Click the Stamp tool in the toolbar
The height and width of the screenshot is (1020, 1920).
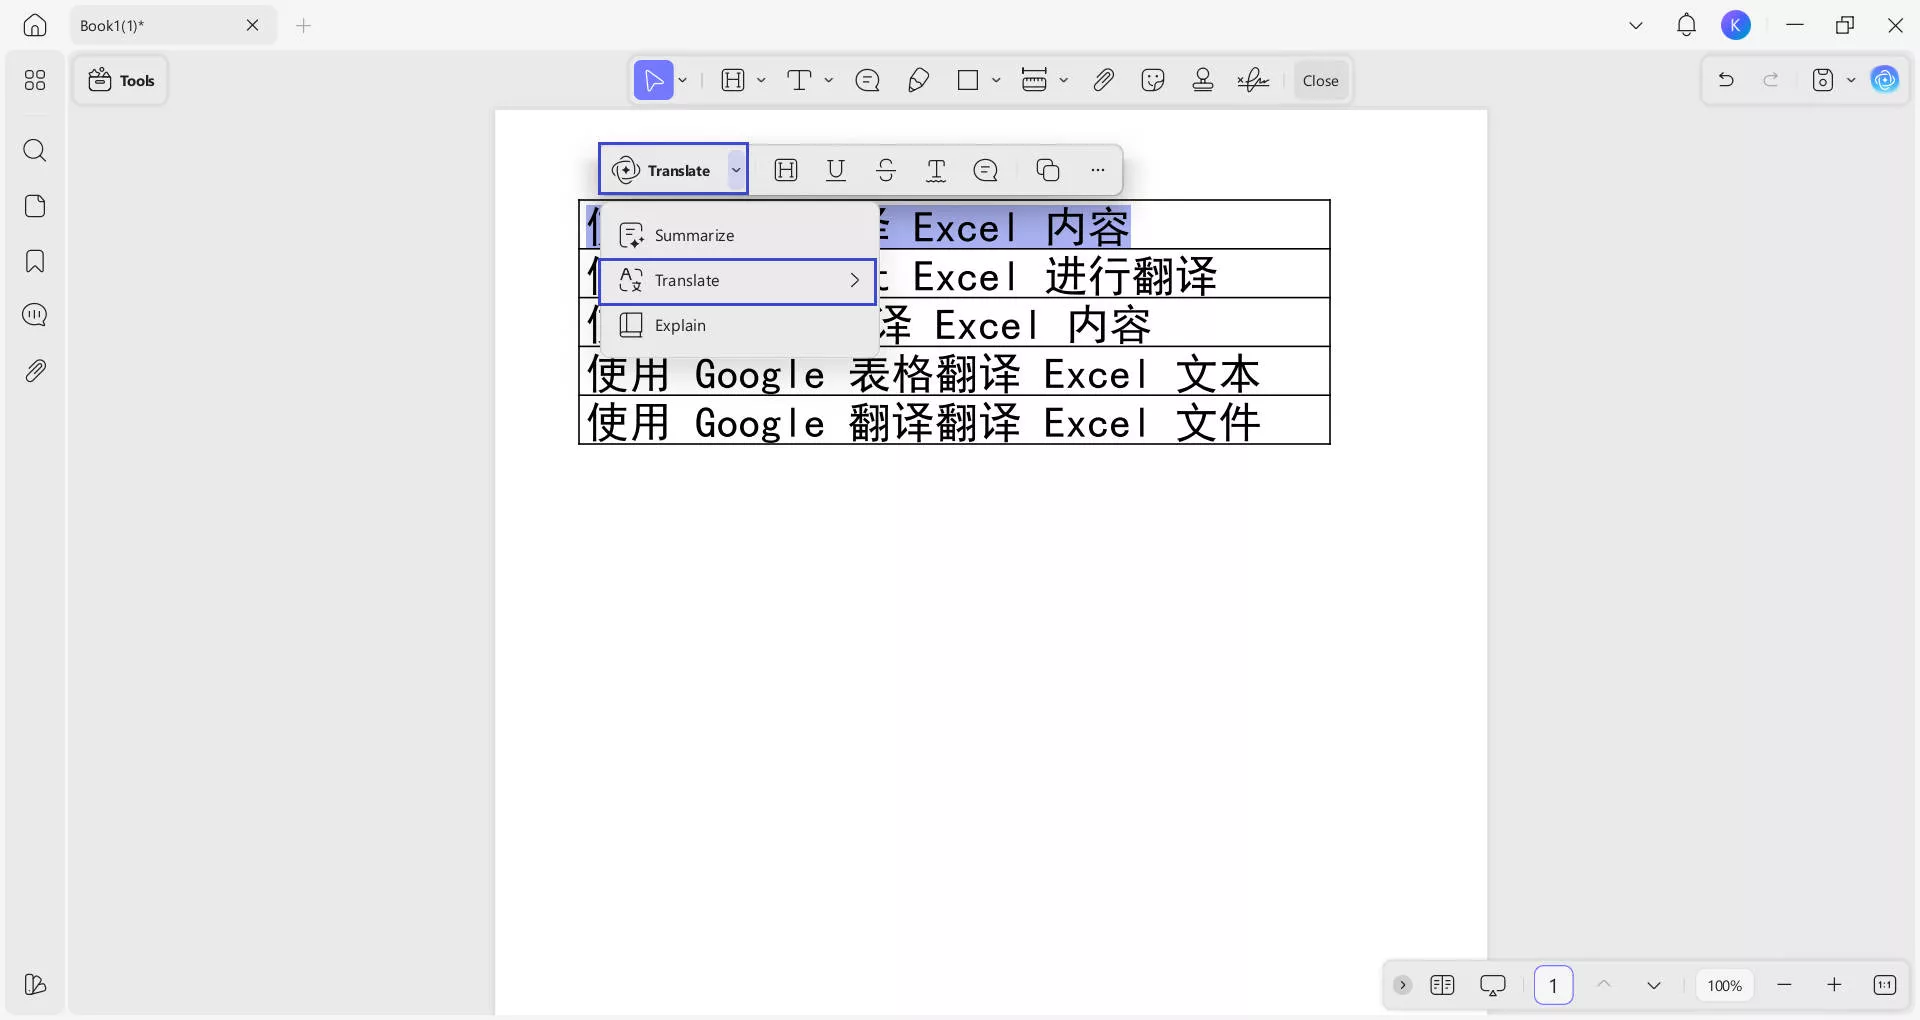(1203, 80)
